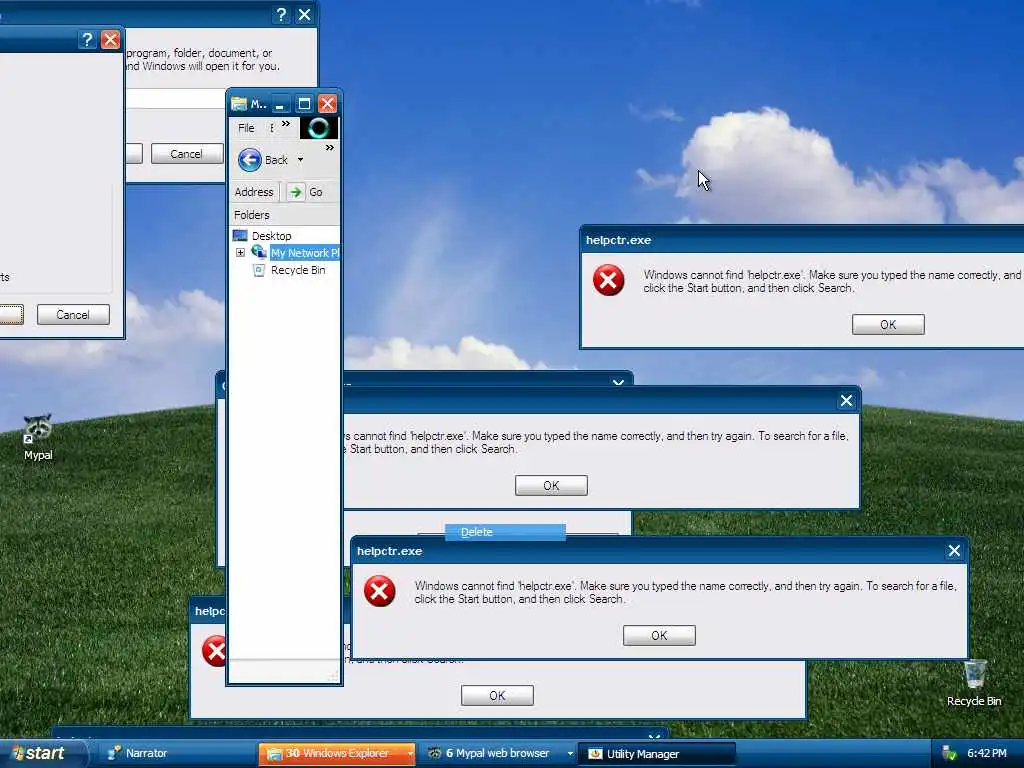Select Recycle Bin in the Folders tree

click(298, 270)
